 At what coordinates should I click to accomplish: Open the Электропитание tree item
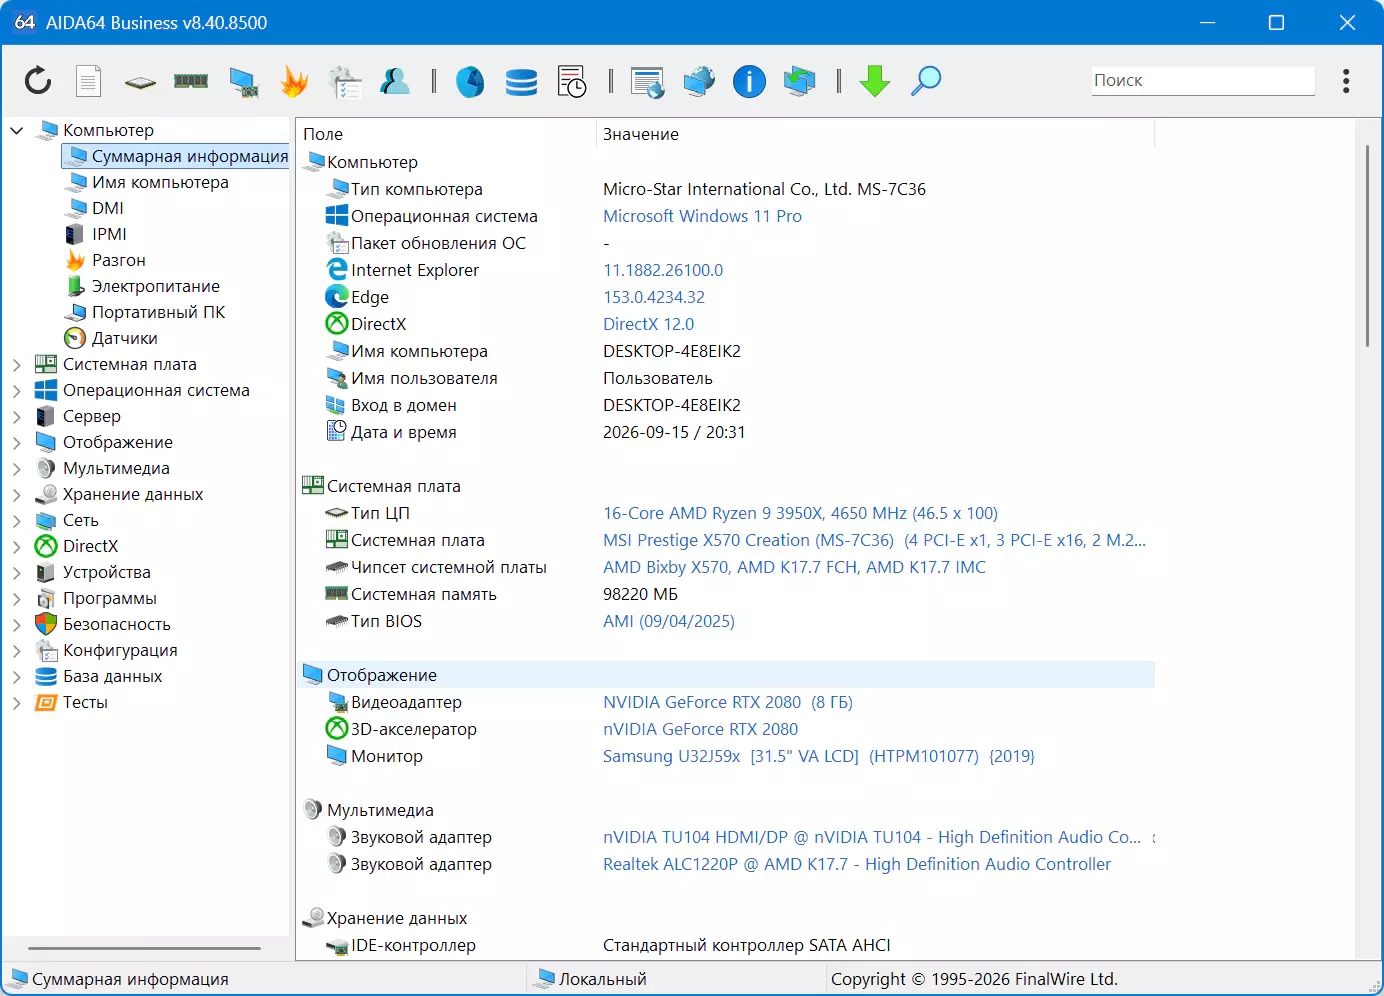click(x=156, y=286)
